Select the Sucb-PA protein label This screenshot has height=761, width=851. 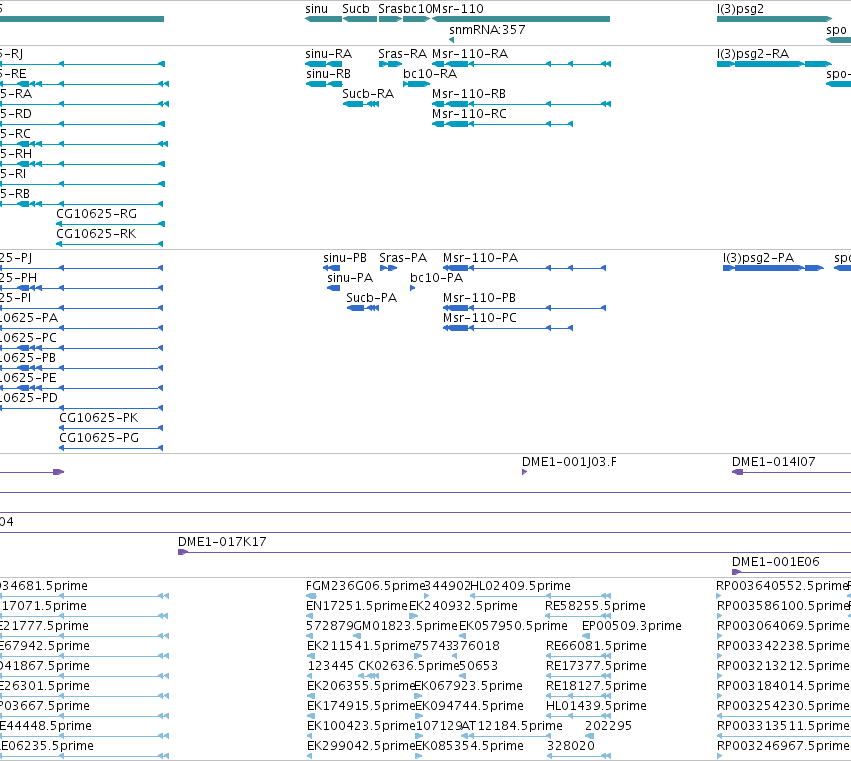click(x=371, y=298)
